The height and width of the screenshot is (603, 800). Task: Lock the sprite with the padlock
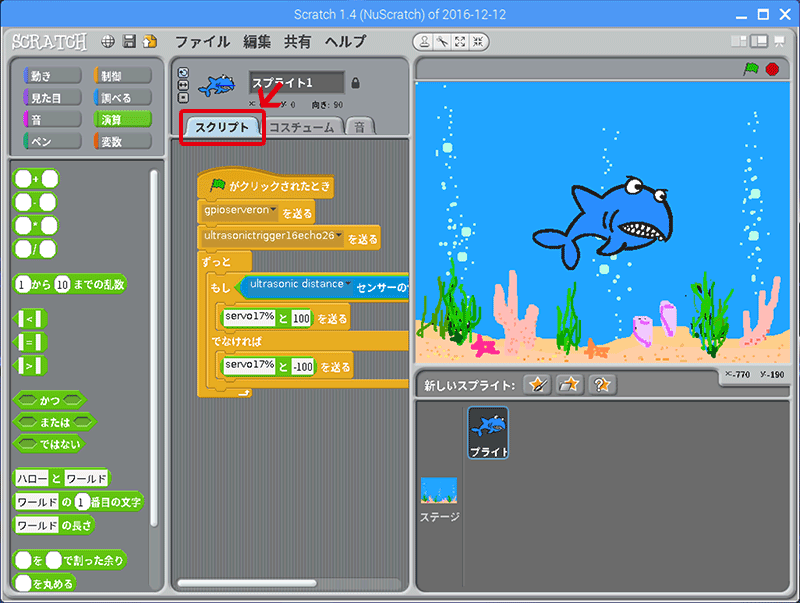356,83
